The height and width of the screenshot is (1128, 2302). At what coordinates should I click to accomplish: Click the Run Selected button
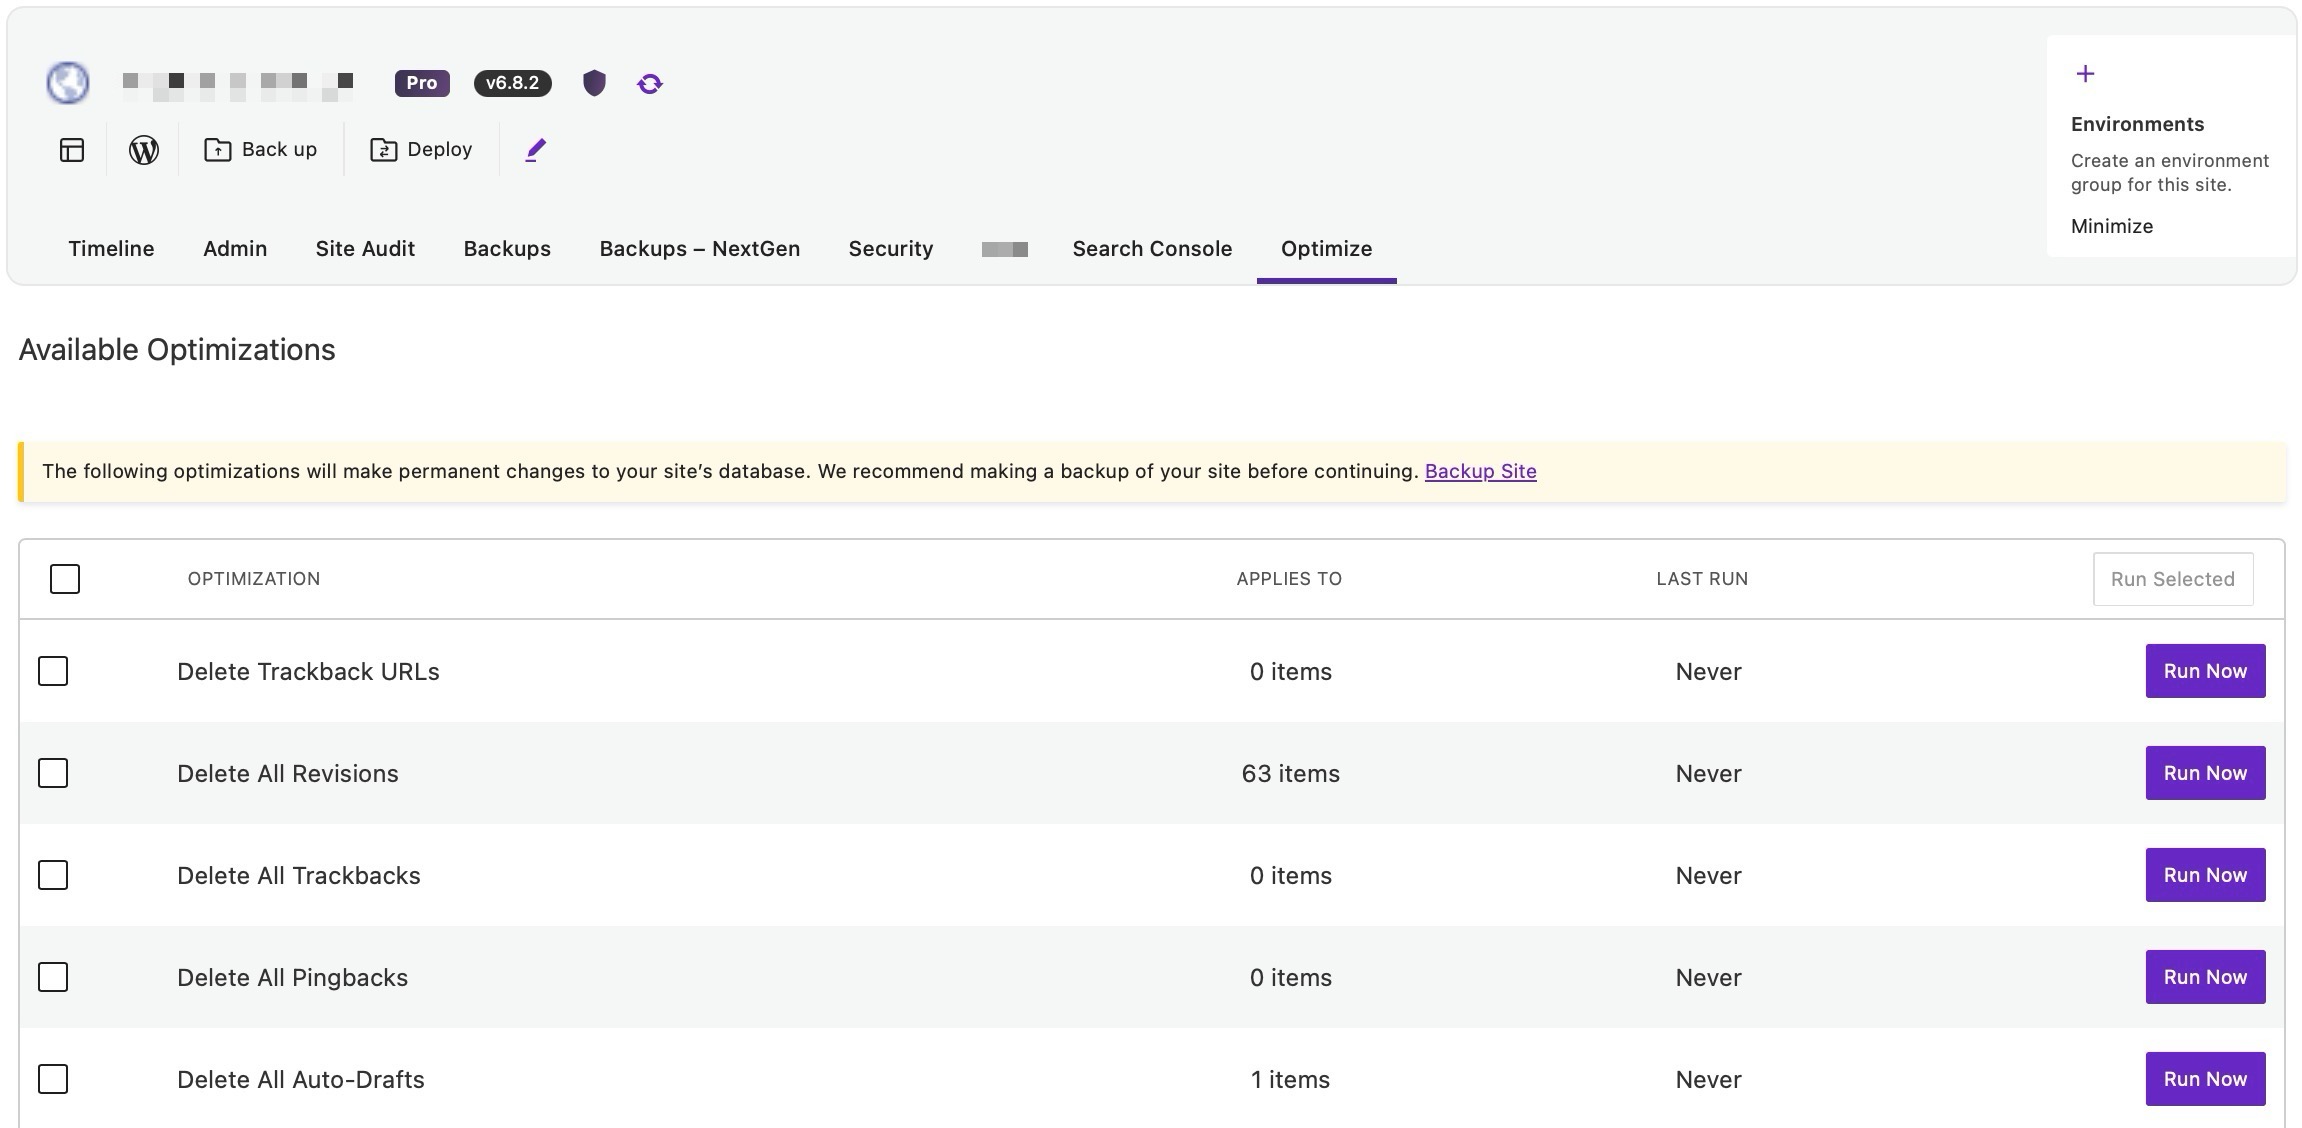click(x=2172, y=579)
